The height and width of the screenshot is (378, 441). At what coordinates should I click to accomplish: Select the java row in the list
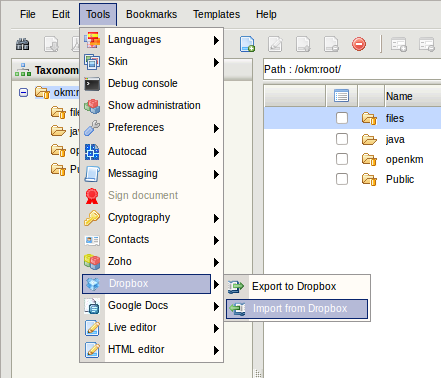point(352,139)
